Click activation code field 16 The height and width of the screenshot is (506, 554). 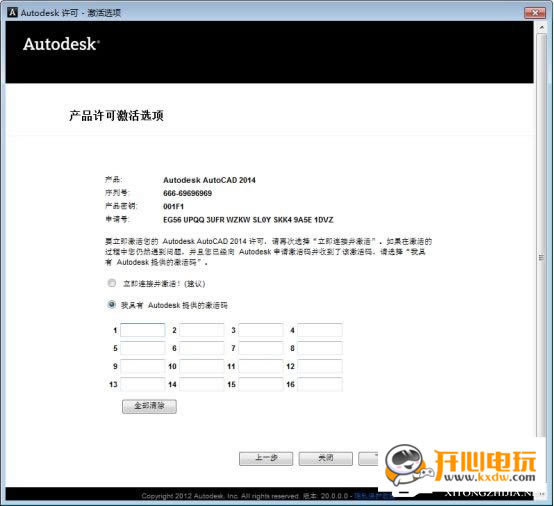(320, 384)
